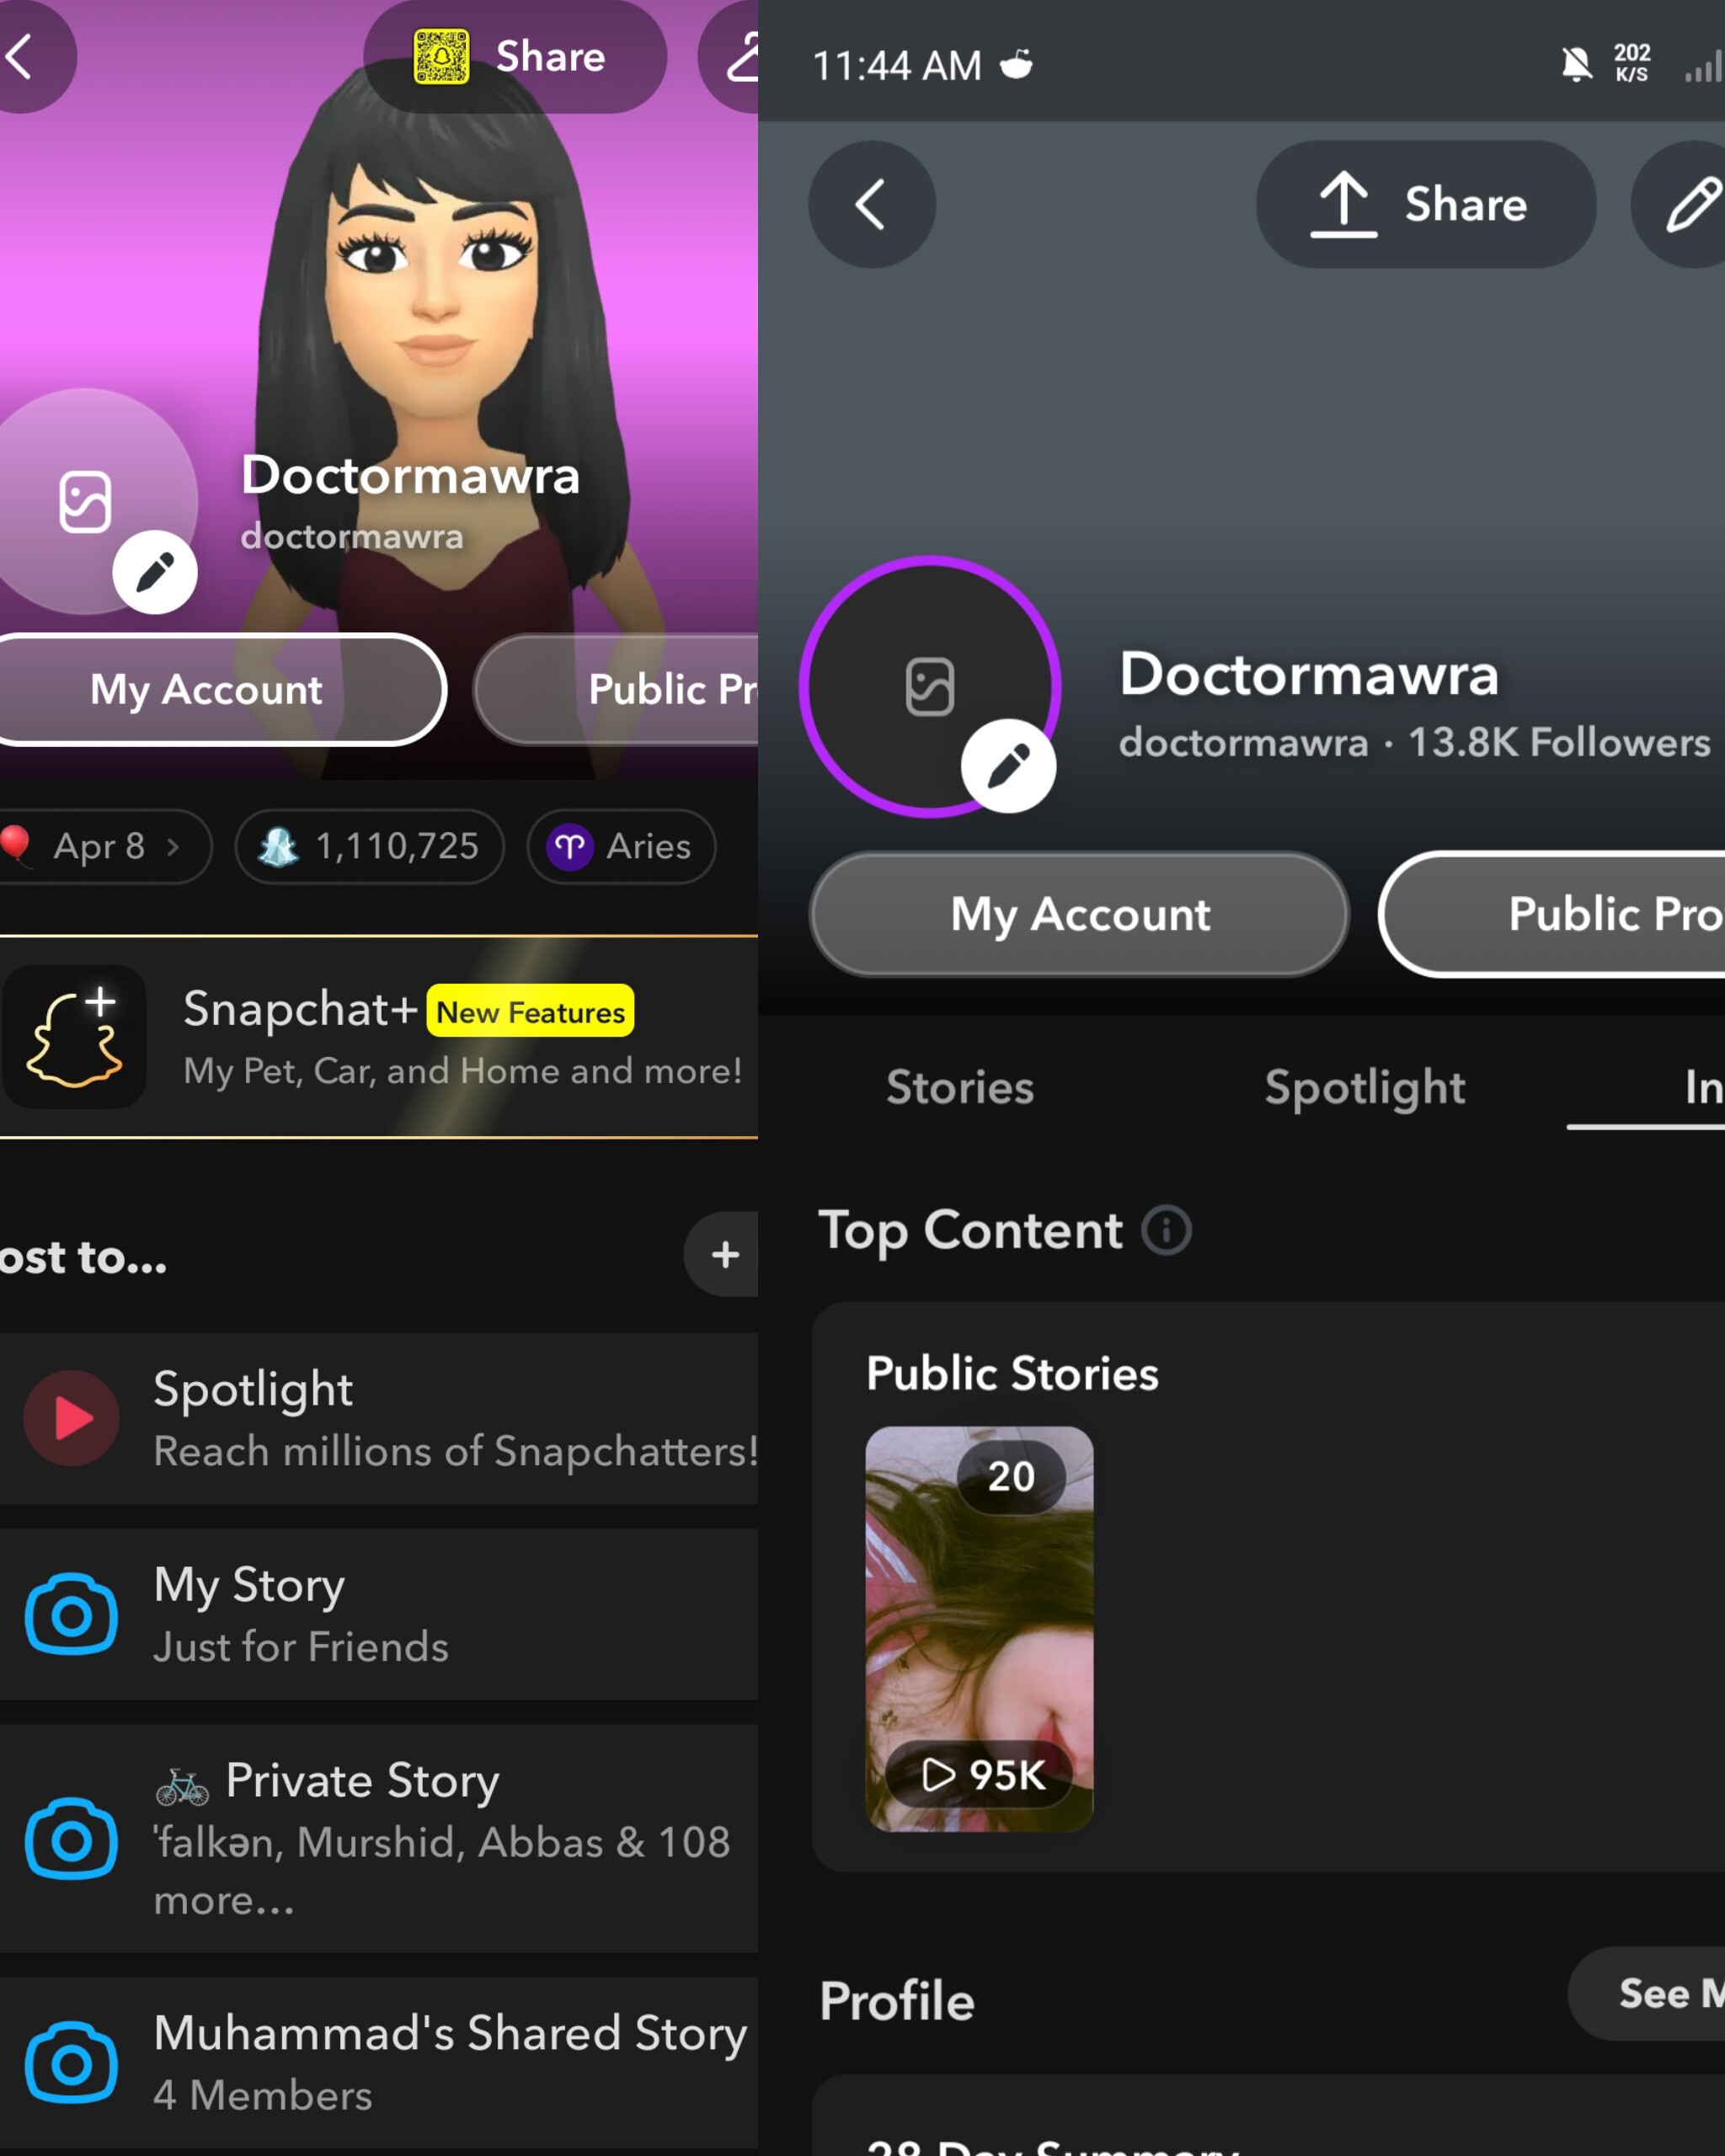Tap the Public Stories heading
The height and width of the screenshot is (2156, 1725).
pyautogui.click(x=1012, y=1373)
